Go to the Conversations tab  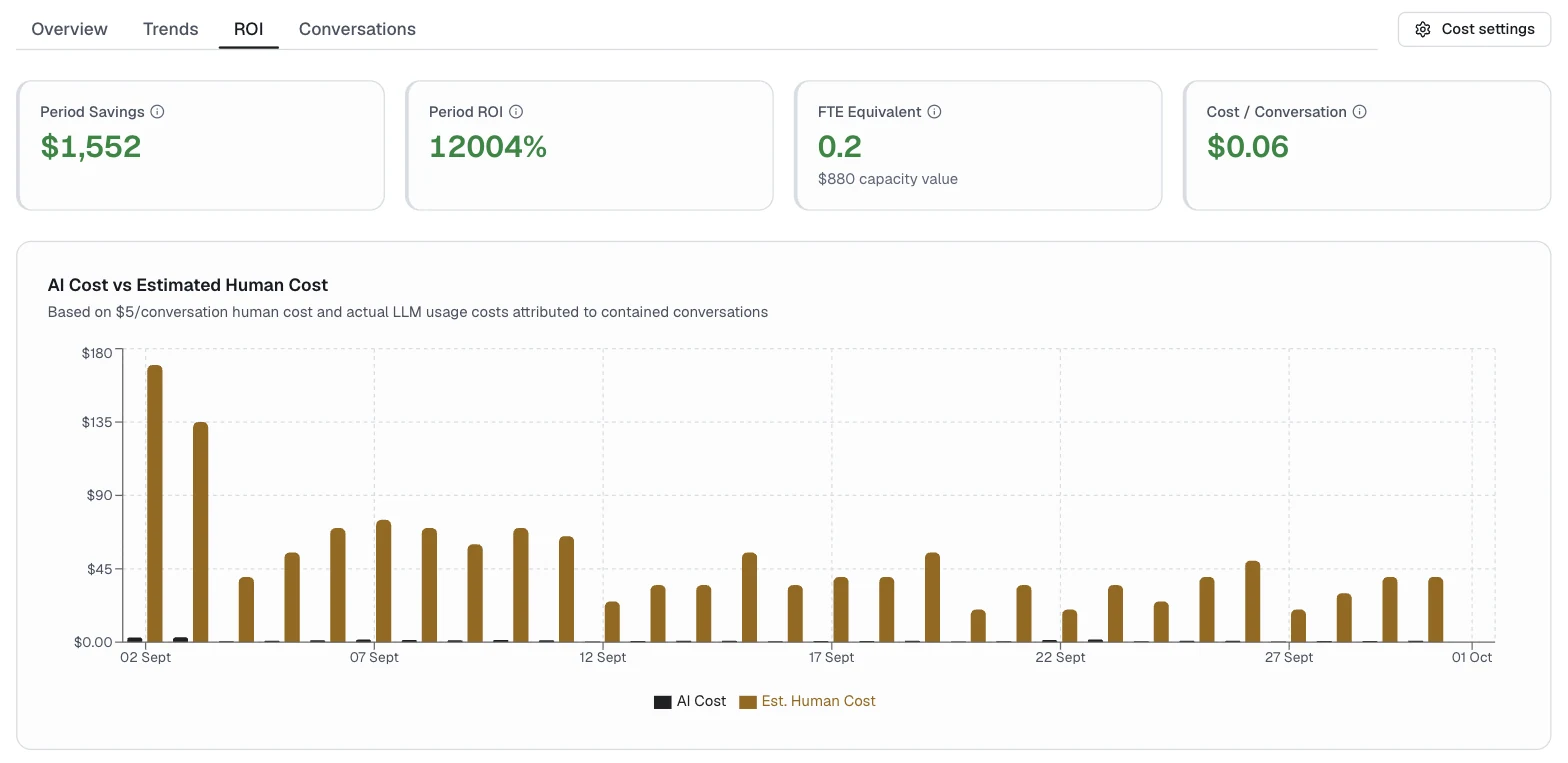[x=357, y=29]
